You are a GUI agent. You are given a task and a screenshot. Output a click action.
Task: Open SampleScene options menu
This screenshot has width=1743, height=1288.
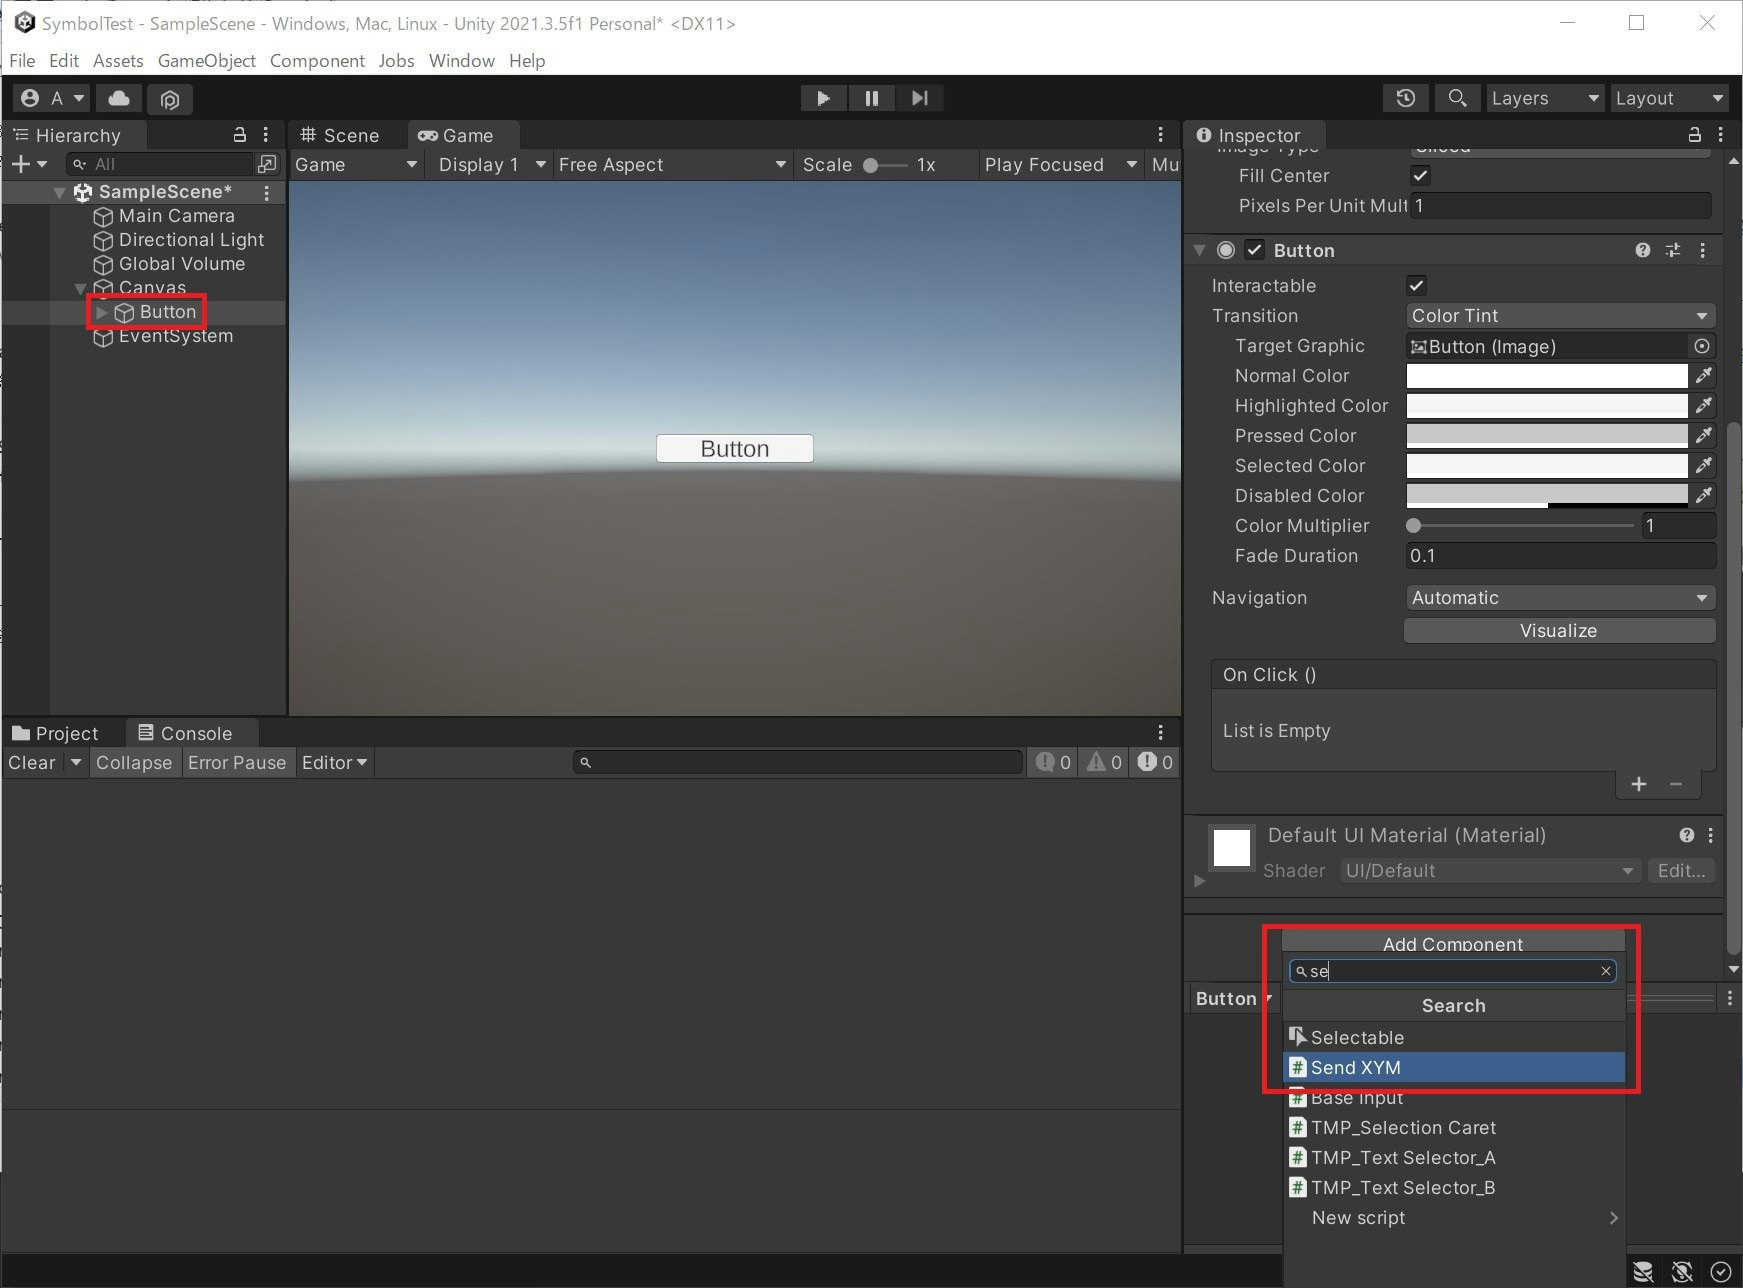(x=266, y=192)
